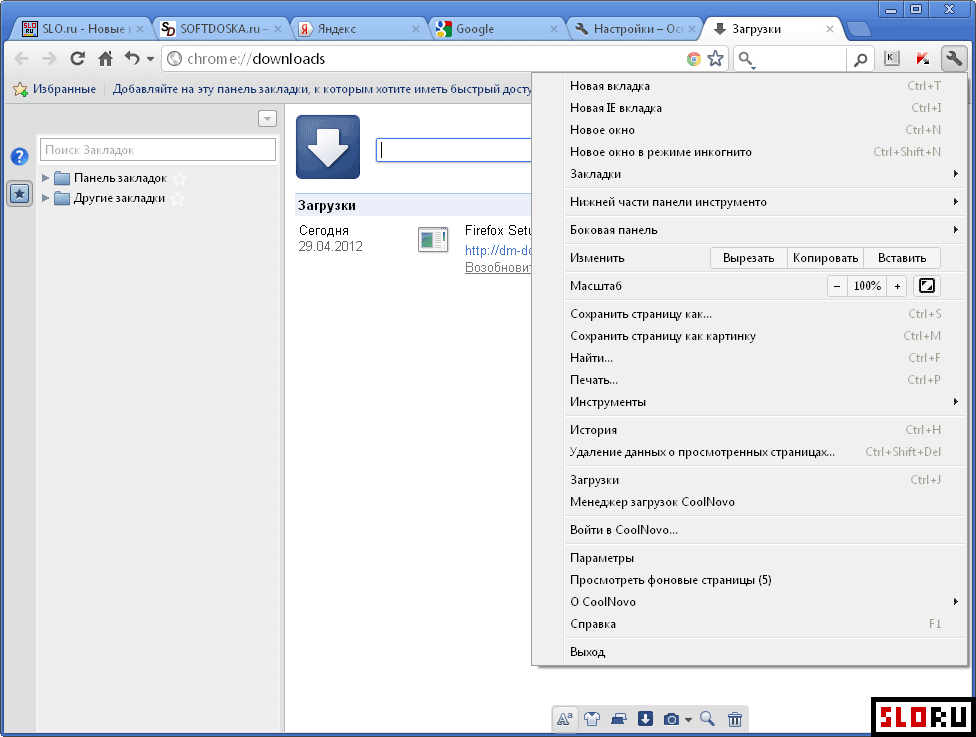Click the trash bin icon in bottom toolbar

(x=735, y=720)
